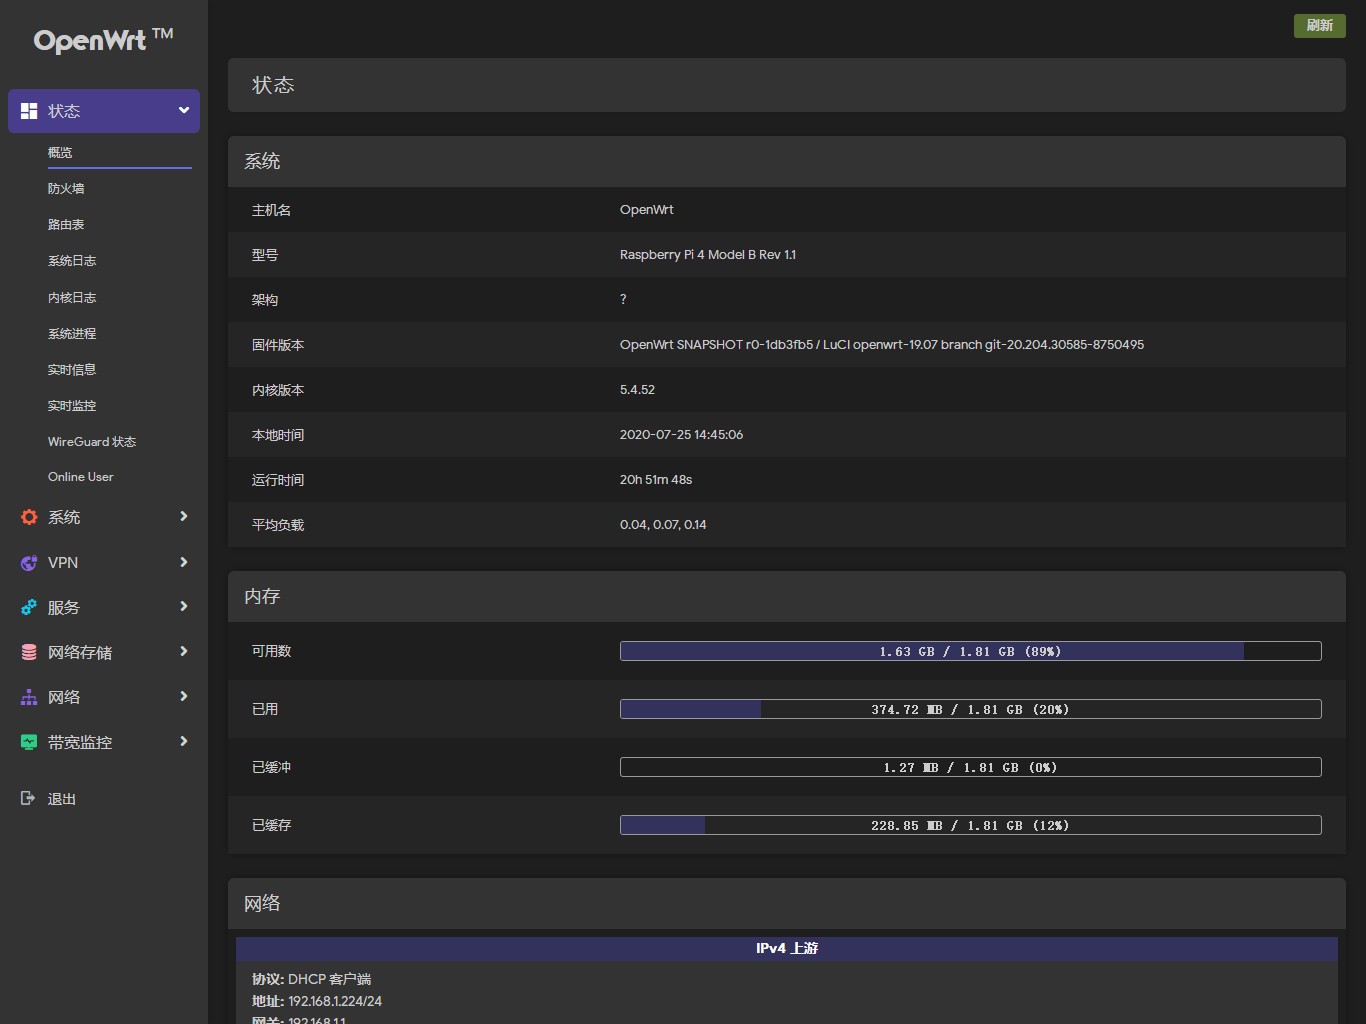Screen dimensions: 1366x1024
Task: Click the address 192.168.1.224/24
Action: point(335,1001)
